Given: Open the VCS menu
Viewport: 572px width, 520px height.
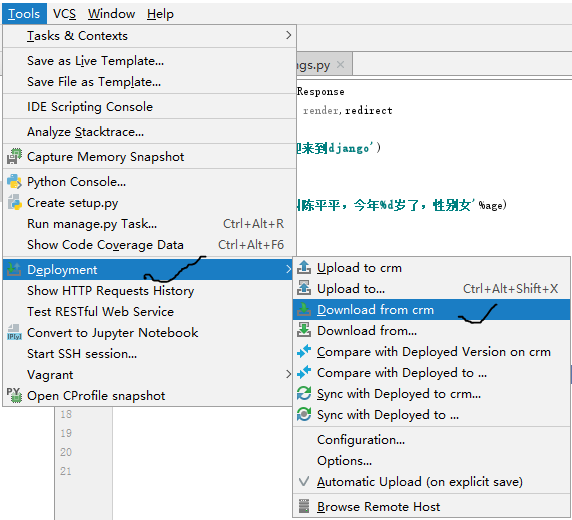Looking at the screenshot, I should [64, 14].
